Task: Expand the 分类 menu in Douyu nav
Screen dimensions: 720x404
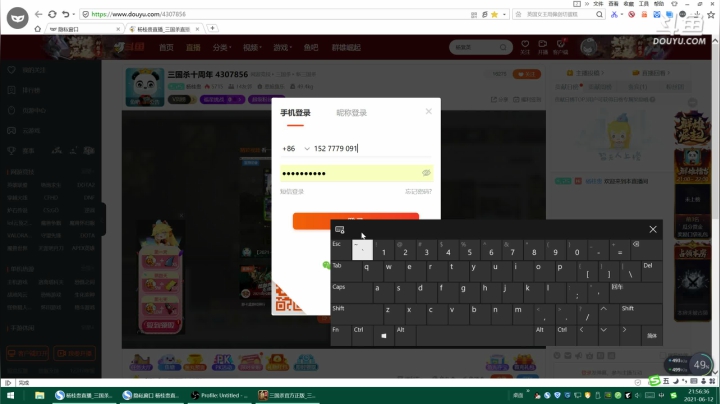Action: point(221,47)
